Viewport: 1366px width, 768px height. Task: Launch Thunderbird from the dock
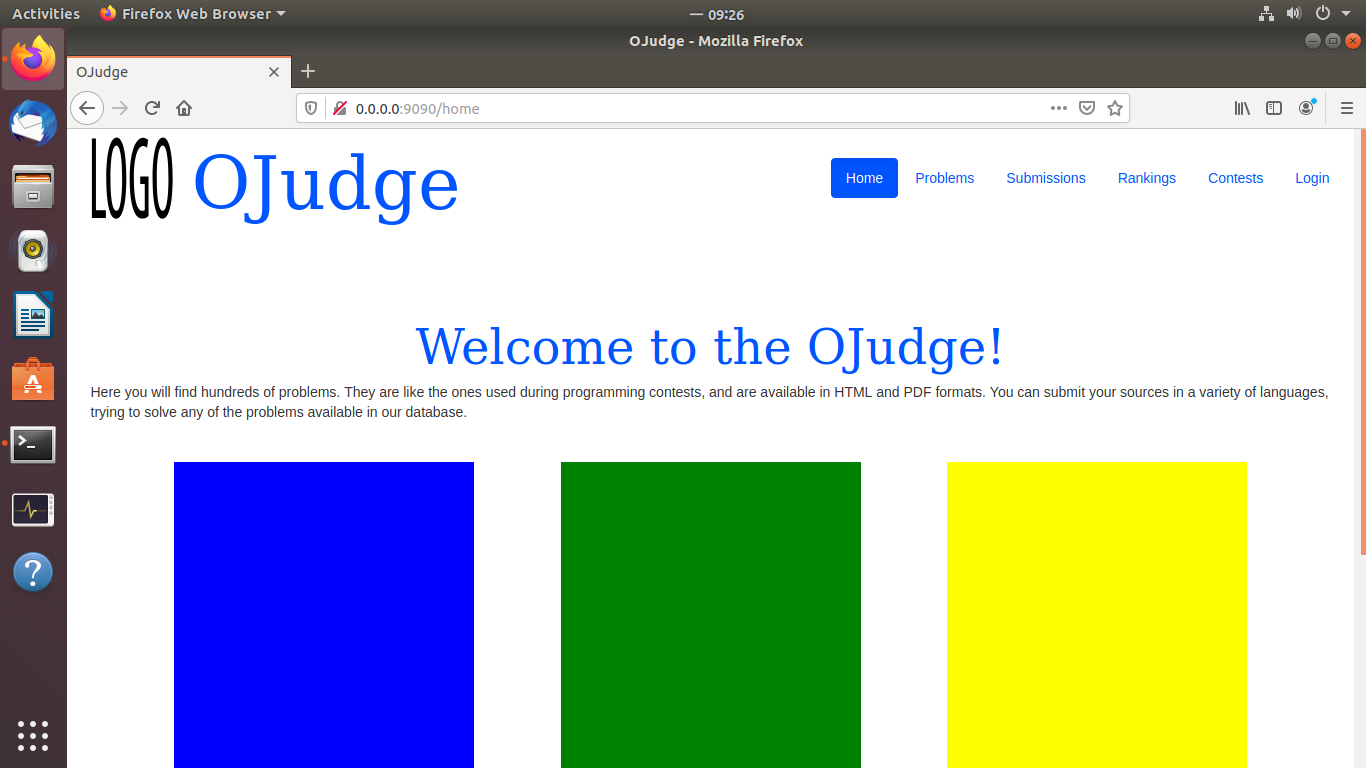(x=33, y=122)
